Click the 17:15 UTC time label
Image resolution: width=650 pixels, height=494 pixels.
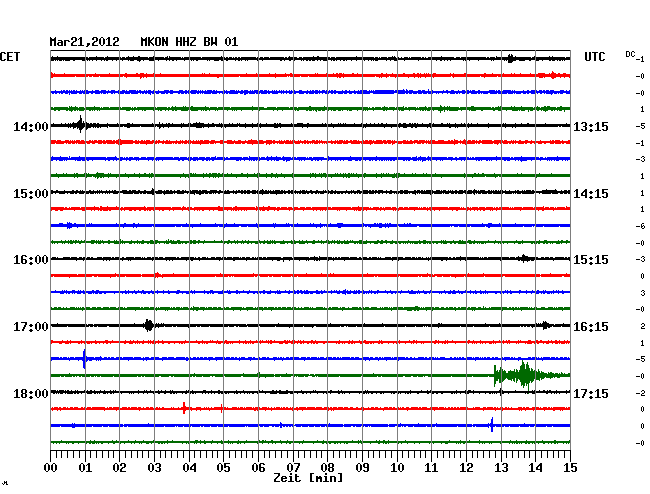(591, 393)
